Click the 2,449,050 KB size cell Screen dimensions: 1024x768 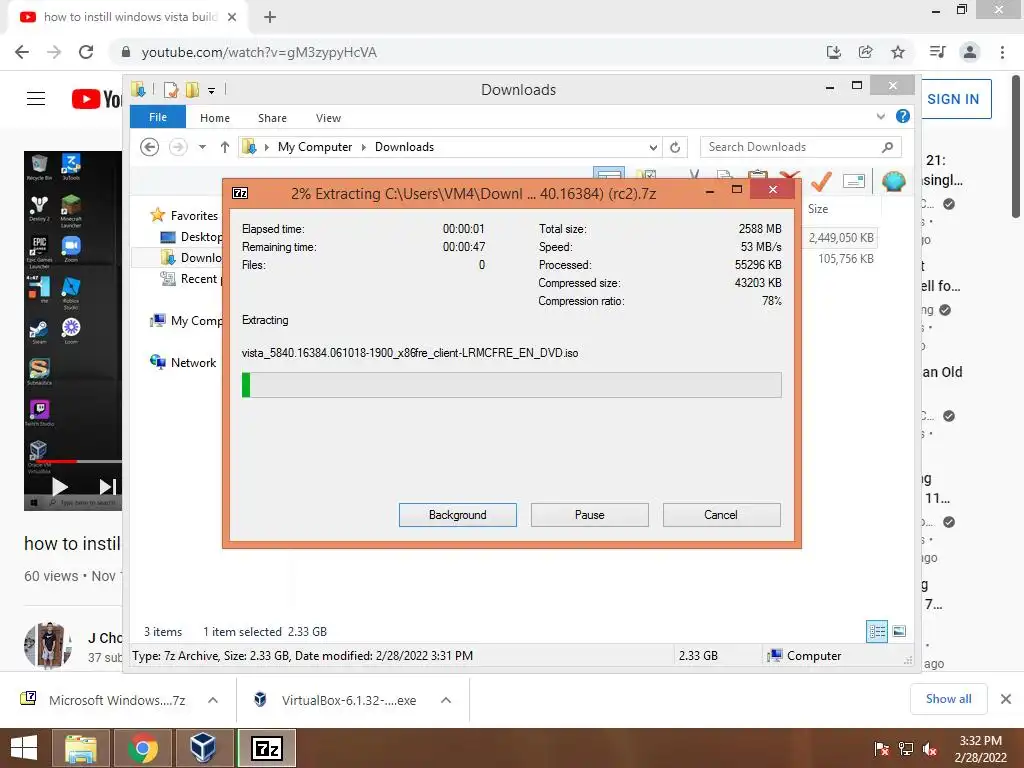click(841, 238)
